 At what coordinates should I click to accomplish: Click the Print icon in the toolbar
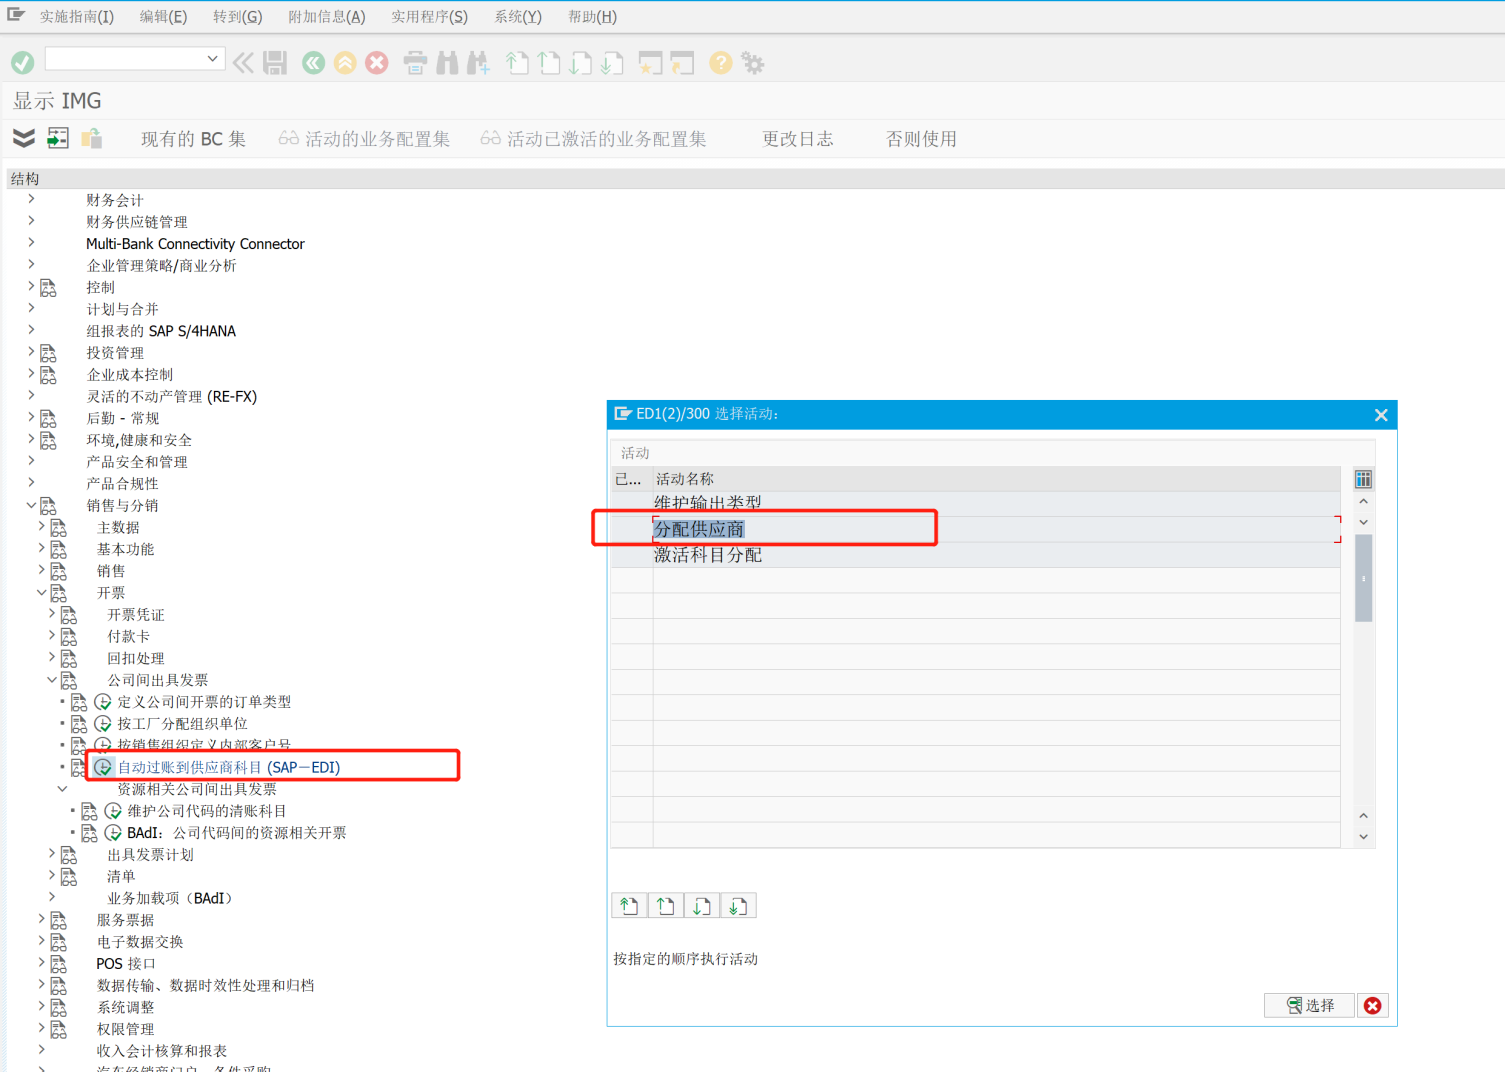[x=414, y=62]
